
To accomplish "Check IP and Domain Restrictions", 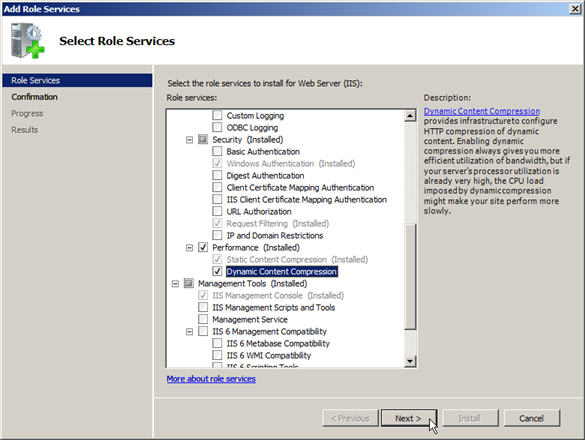I will pyautogui.click(x=217, y=235).
